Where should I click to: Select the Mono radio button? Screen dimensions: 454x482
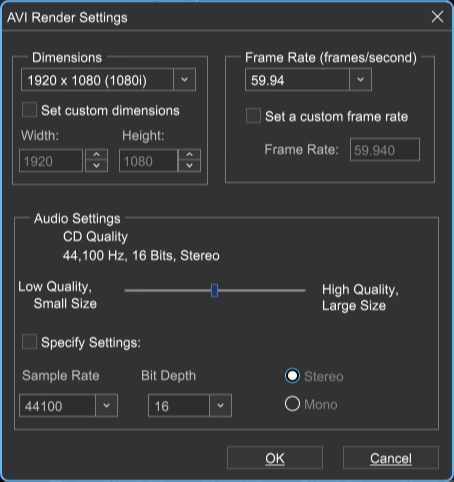coord(292,404)
